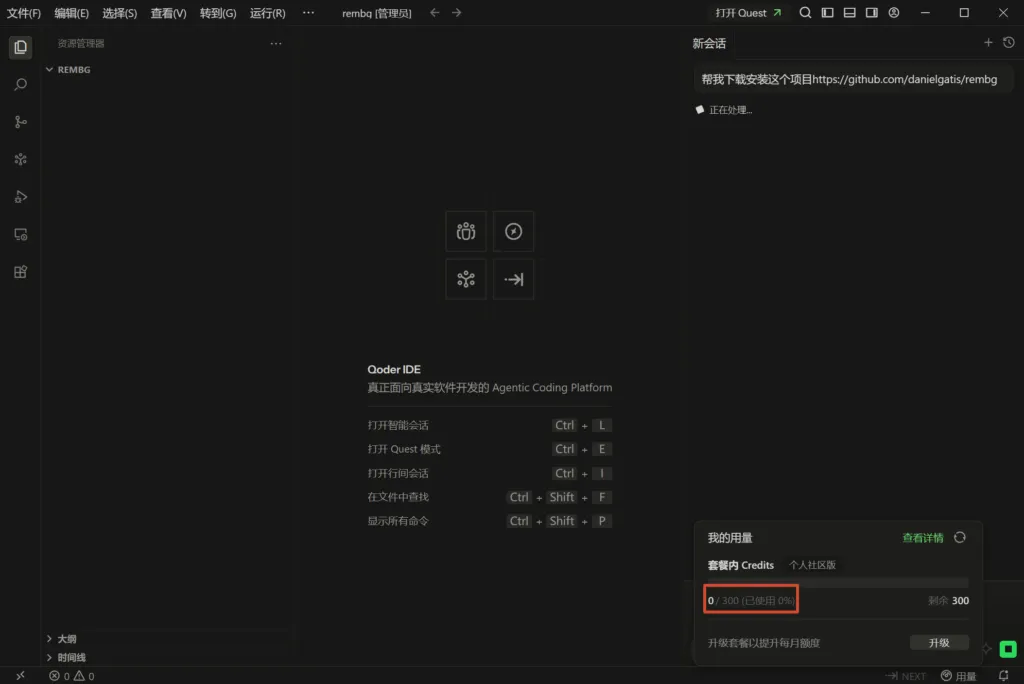Click the tab-arrow tile in the welcome center
Viewport: 1024px width, 684px height.
[x=513, y=280]
